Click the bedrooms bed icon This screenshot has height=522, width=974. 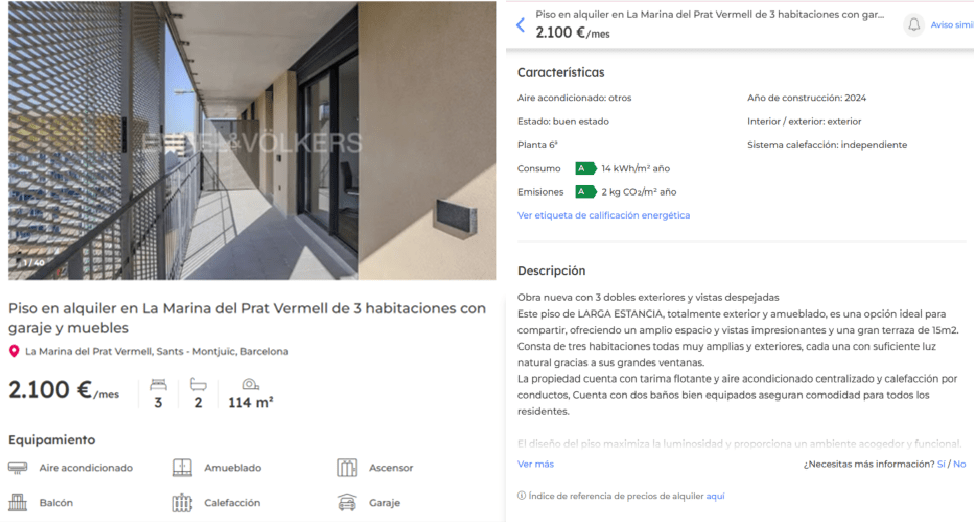coord(158,385)
